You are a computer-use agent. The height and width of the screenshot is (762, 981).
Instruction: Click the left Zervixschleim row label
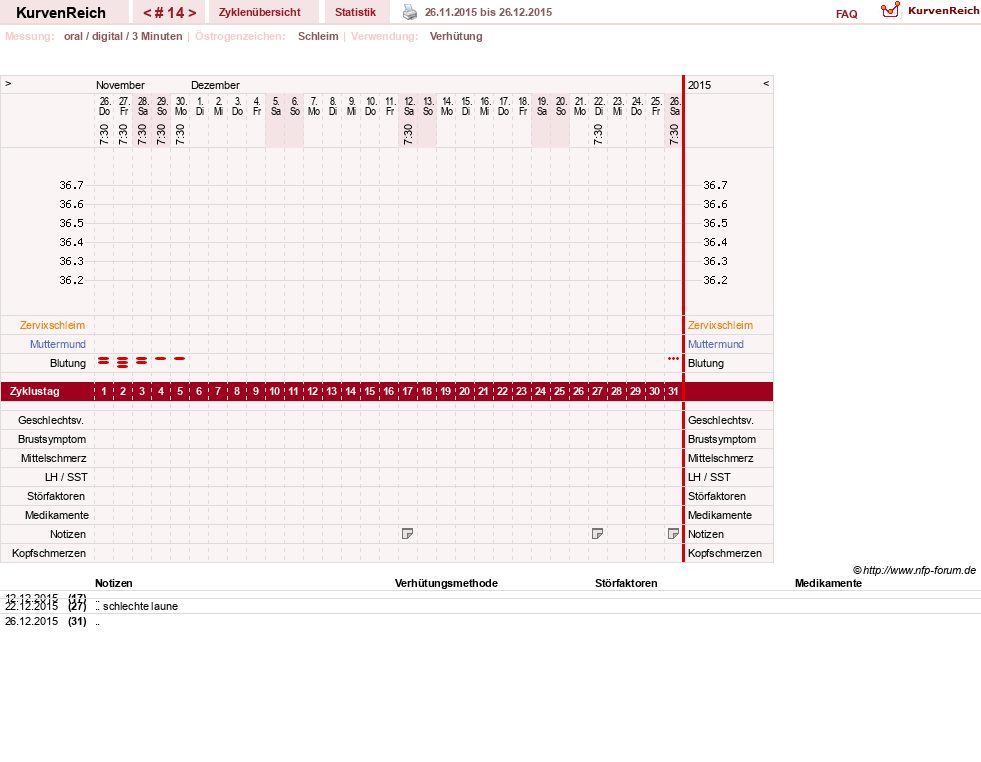click(53, 325)
